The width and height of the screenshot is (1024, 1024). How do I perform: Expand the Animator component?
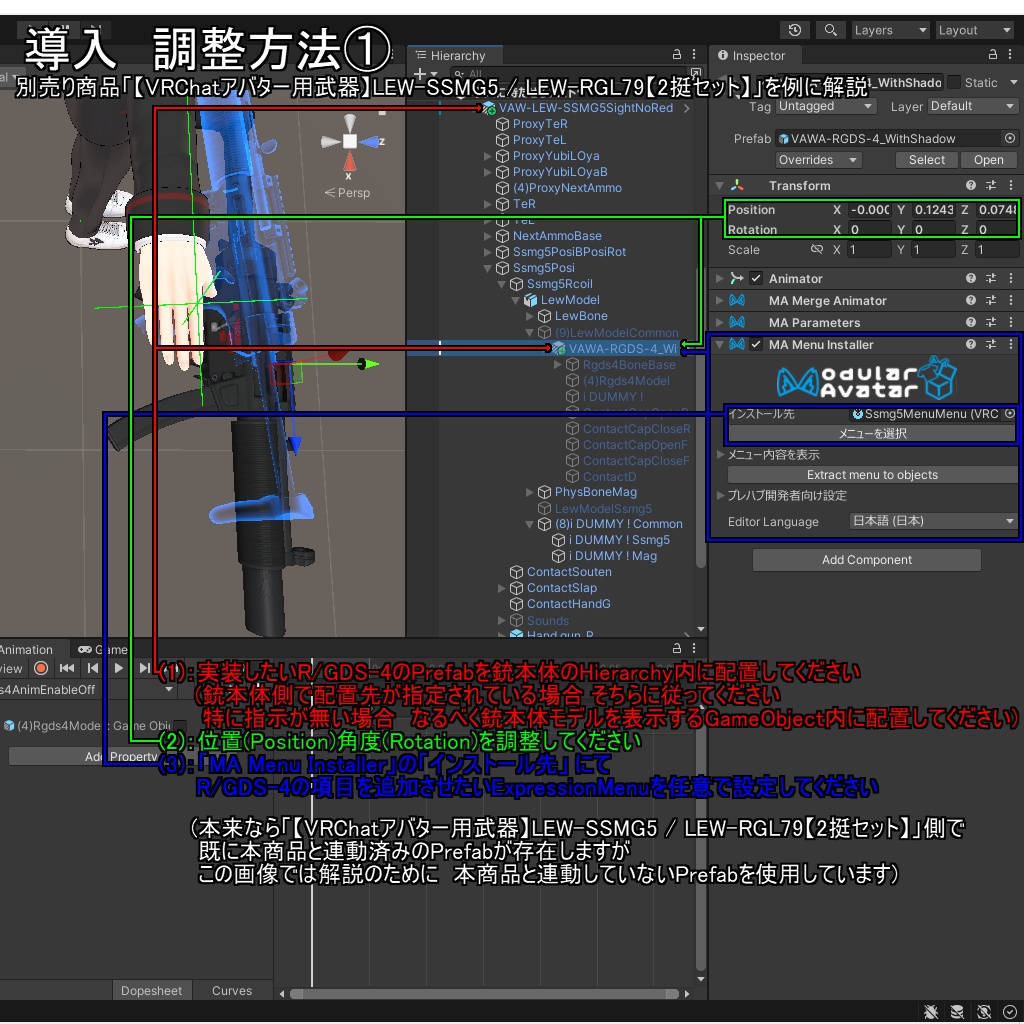(719, 278)
